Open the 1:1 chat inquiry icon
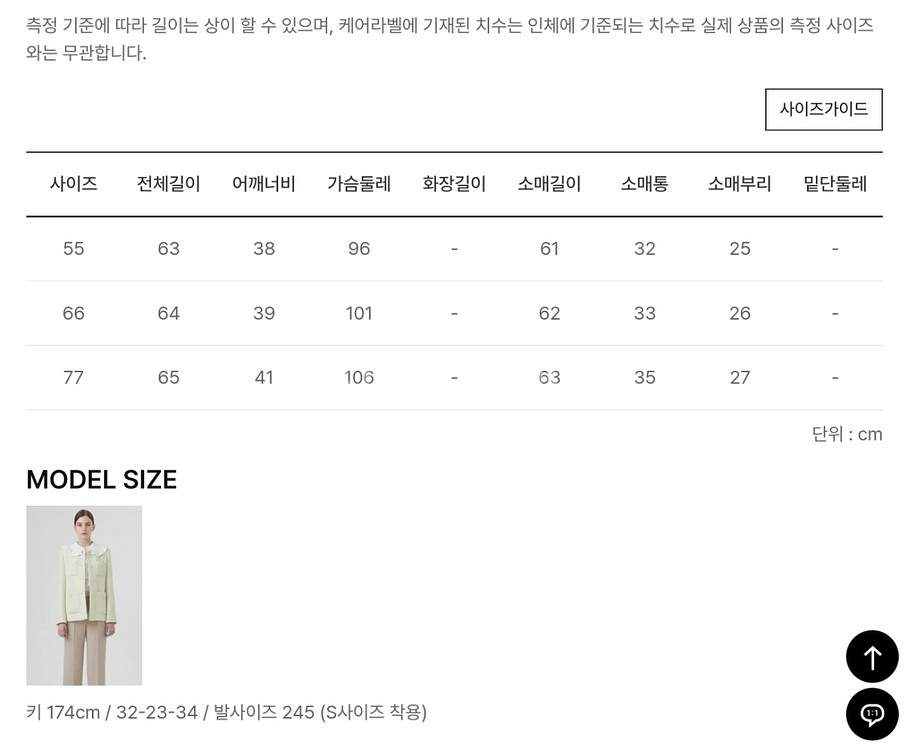The width and height of the screenshot is (909, 750). (872, 714)
